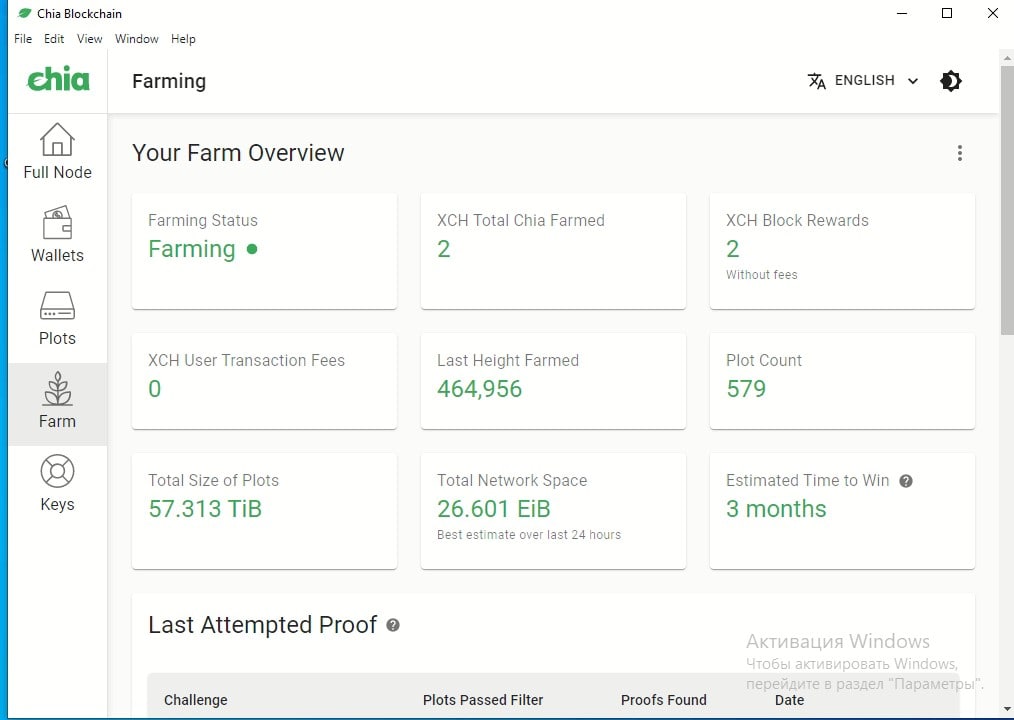Click the scrollbar down arrow
Viewport: 1014px width, 720px height.
[1007, 710]
